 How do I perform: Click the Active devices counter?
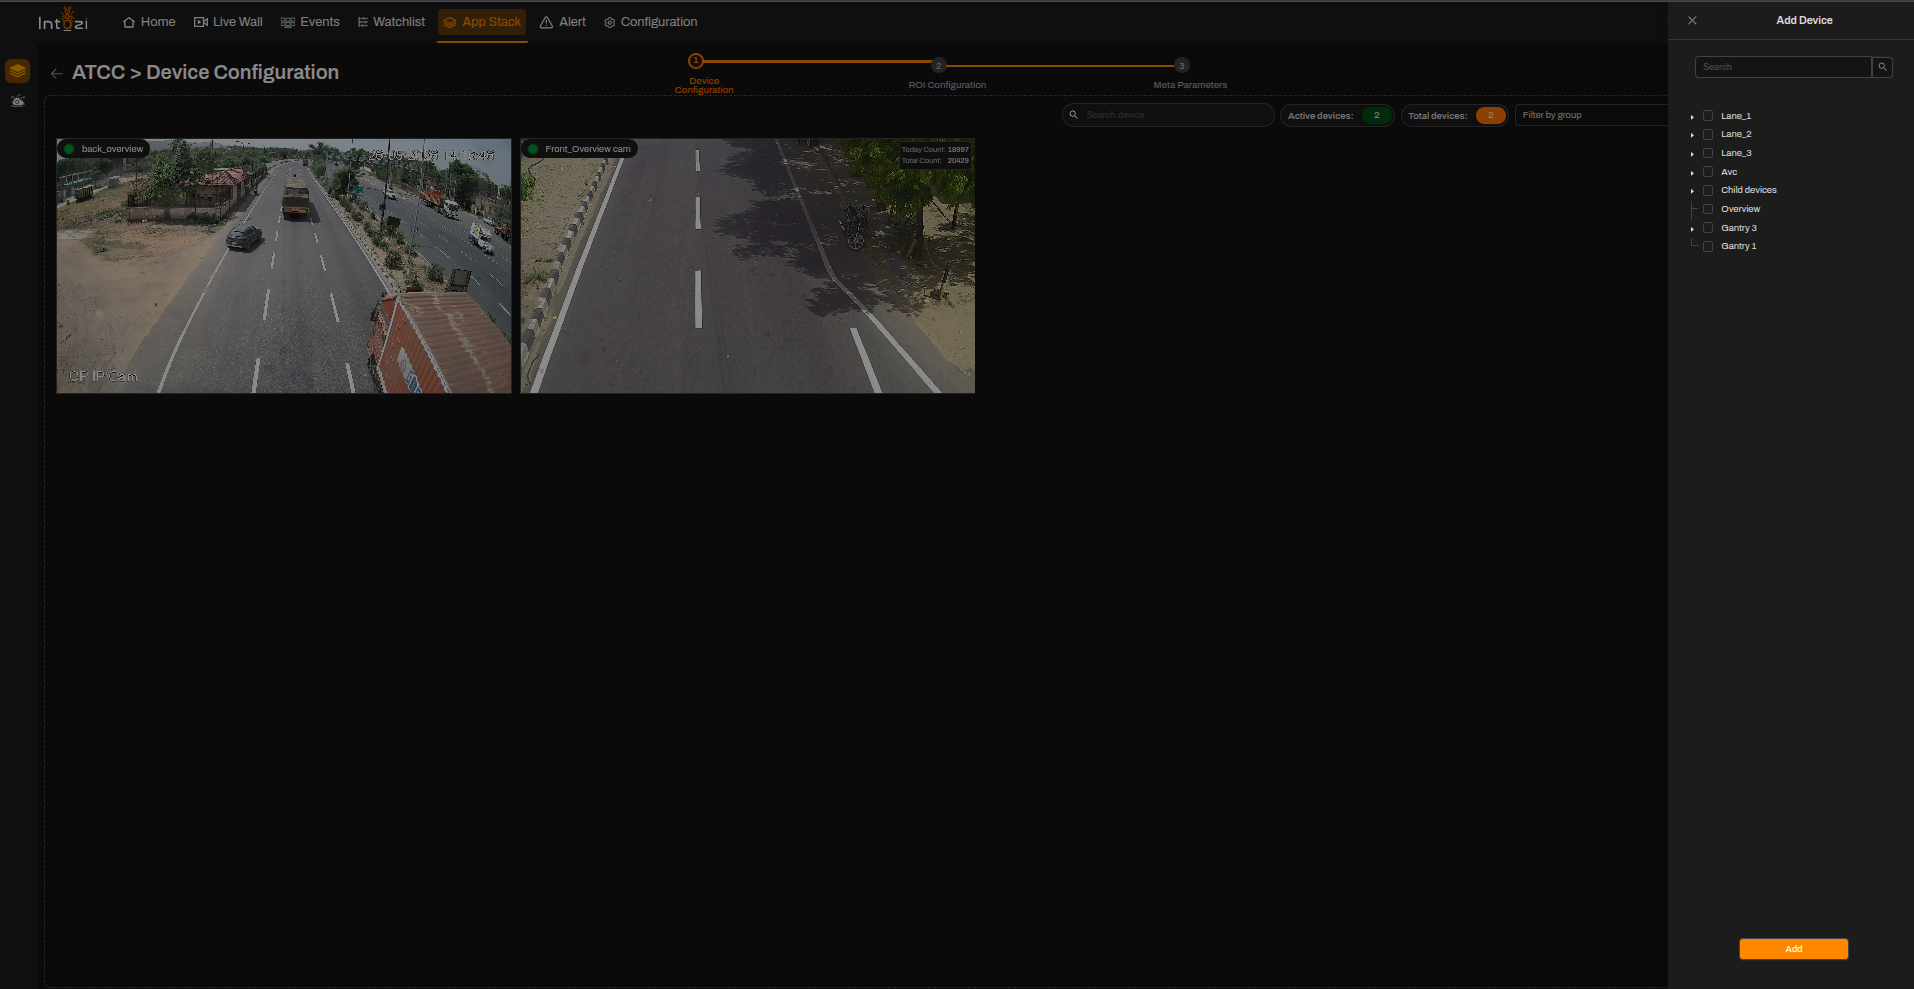pyautogui.click(x=1337, y=115)
